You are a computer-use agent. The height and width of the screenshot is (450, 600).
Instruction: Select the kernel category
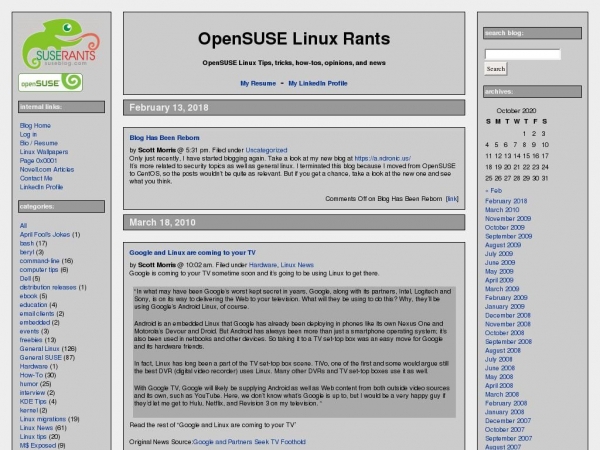(x=29, y=411)
